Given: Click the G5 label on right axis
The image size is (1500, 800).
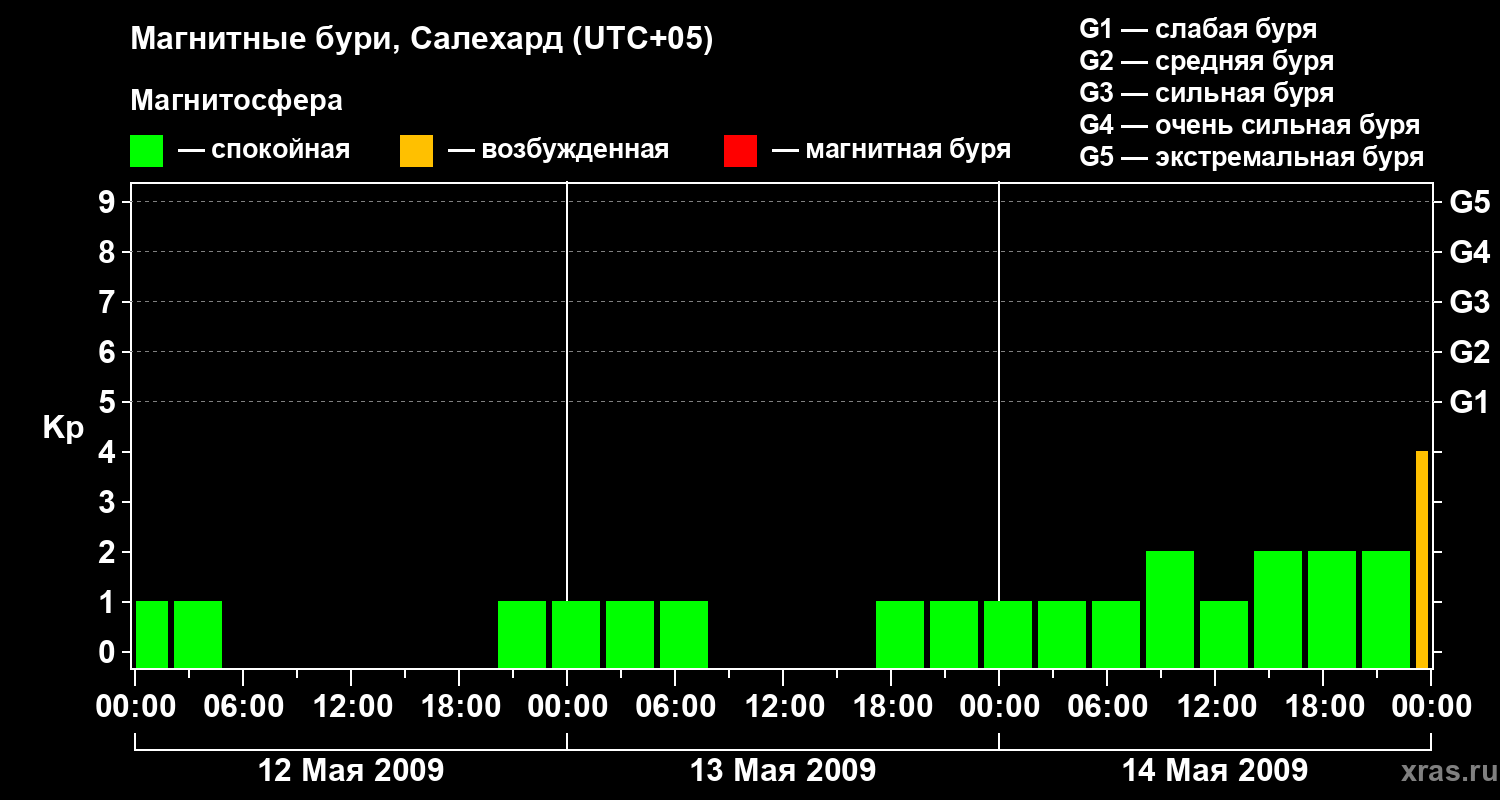Looking at the screenshot, I should [1469, 202].
